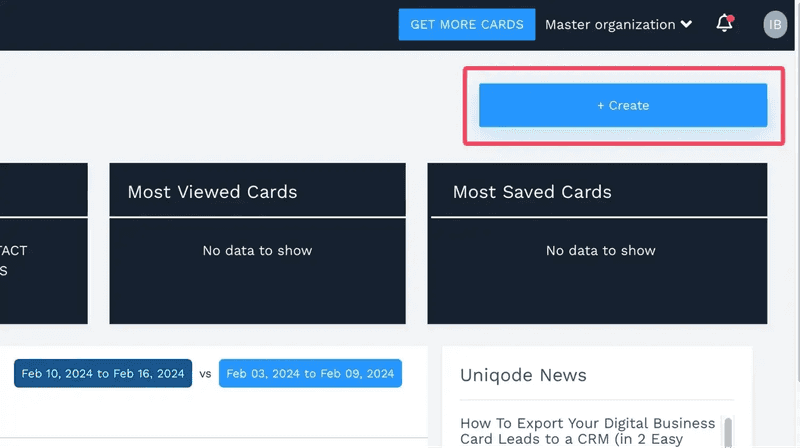The image size is (800, 448).
Task: Click 'No data to show' under Most Viewed Cards
Action: point(257,251)
